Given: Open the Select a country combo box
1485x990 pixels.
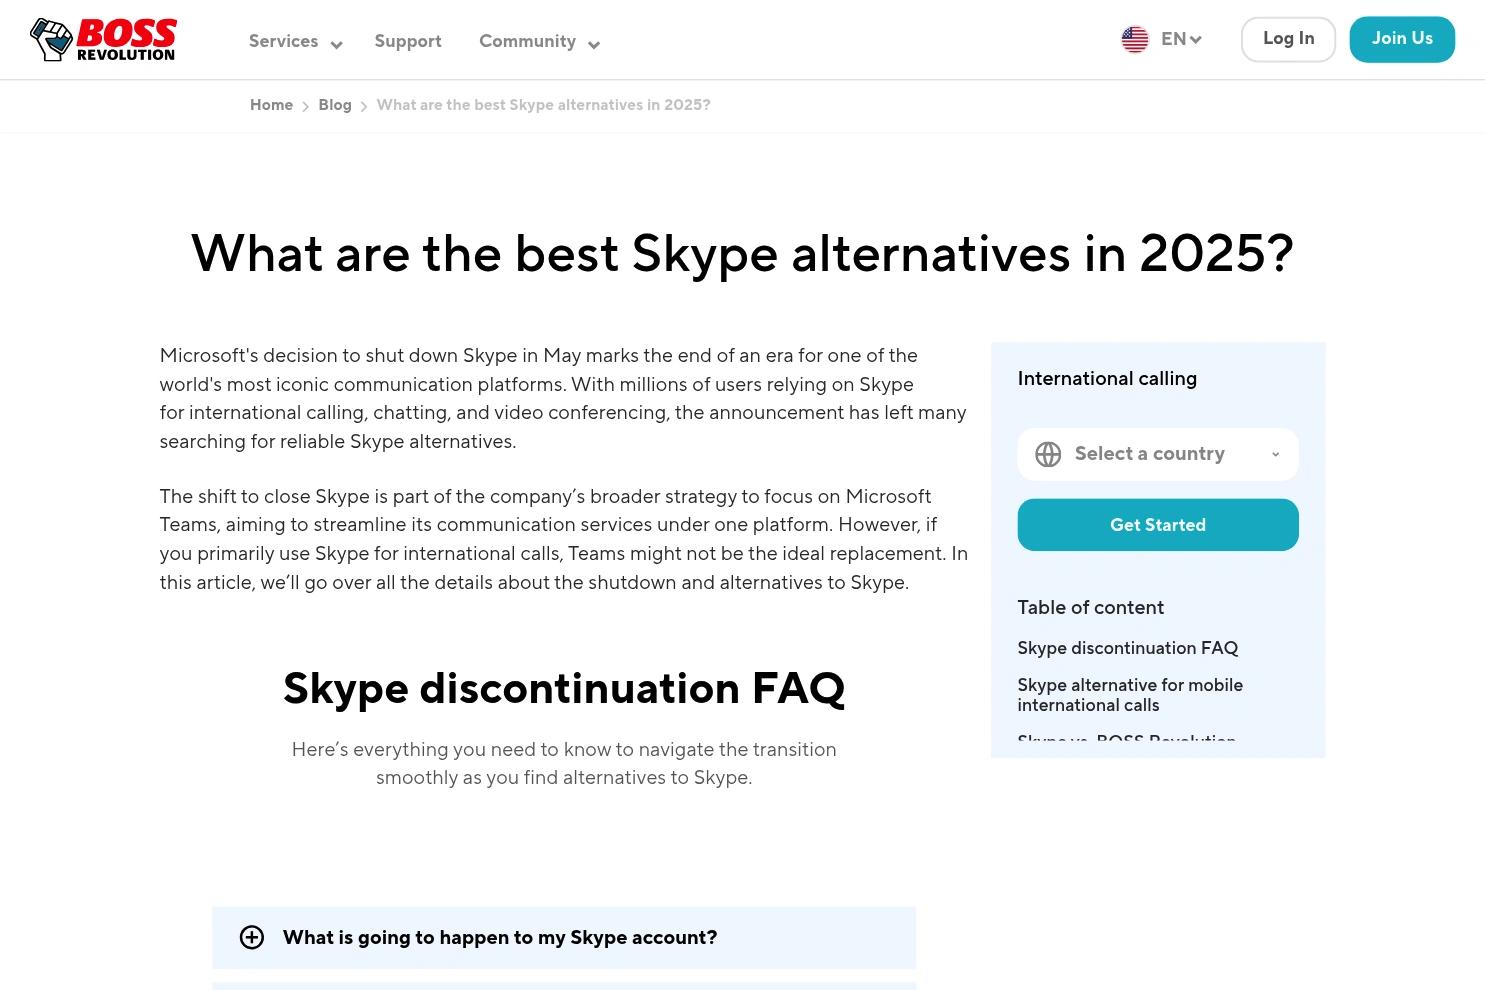Looking at the screenshot, I should point(1158,454).
